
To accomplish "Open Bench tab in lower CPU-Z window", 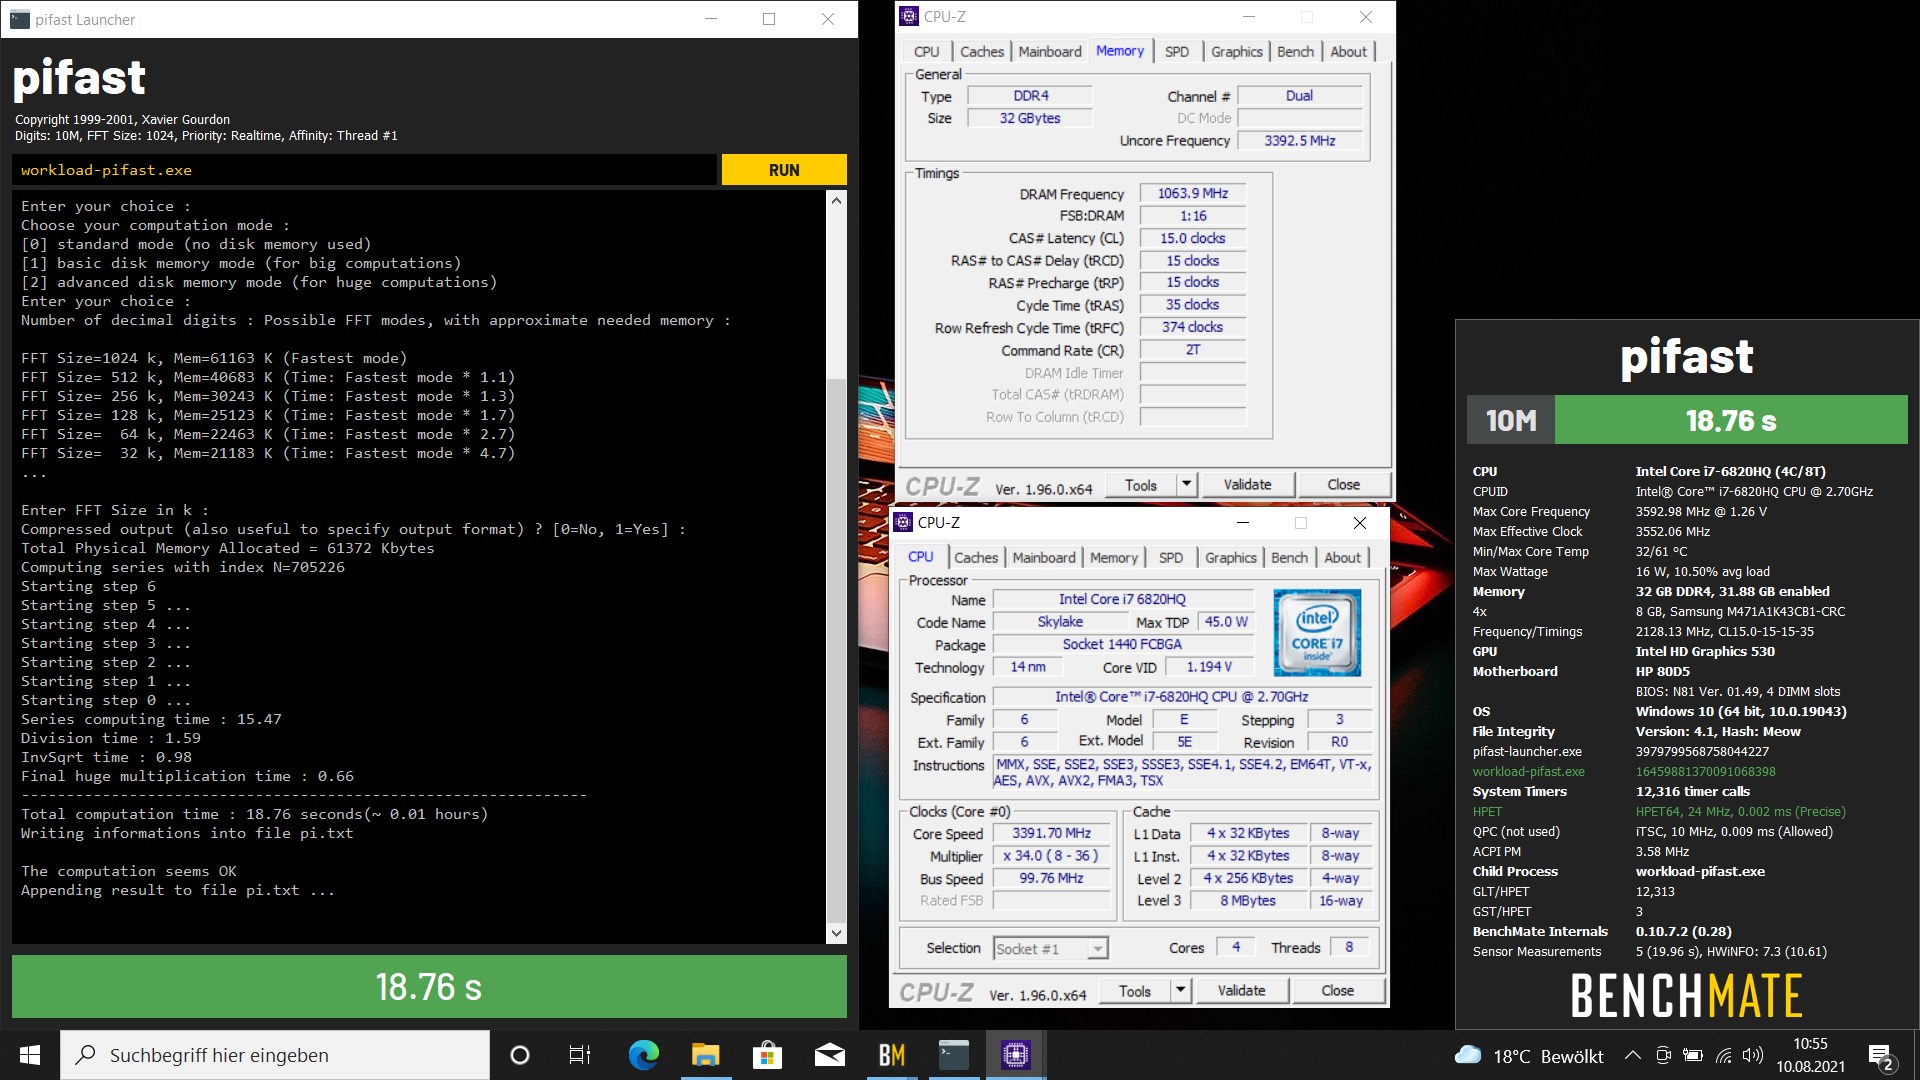I will pos(1289,558).
